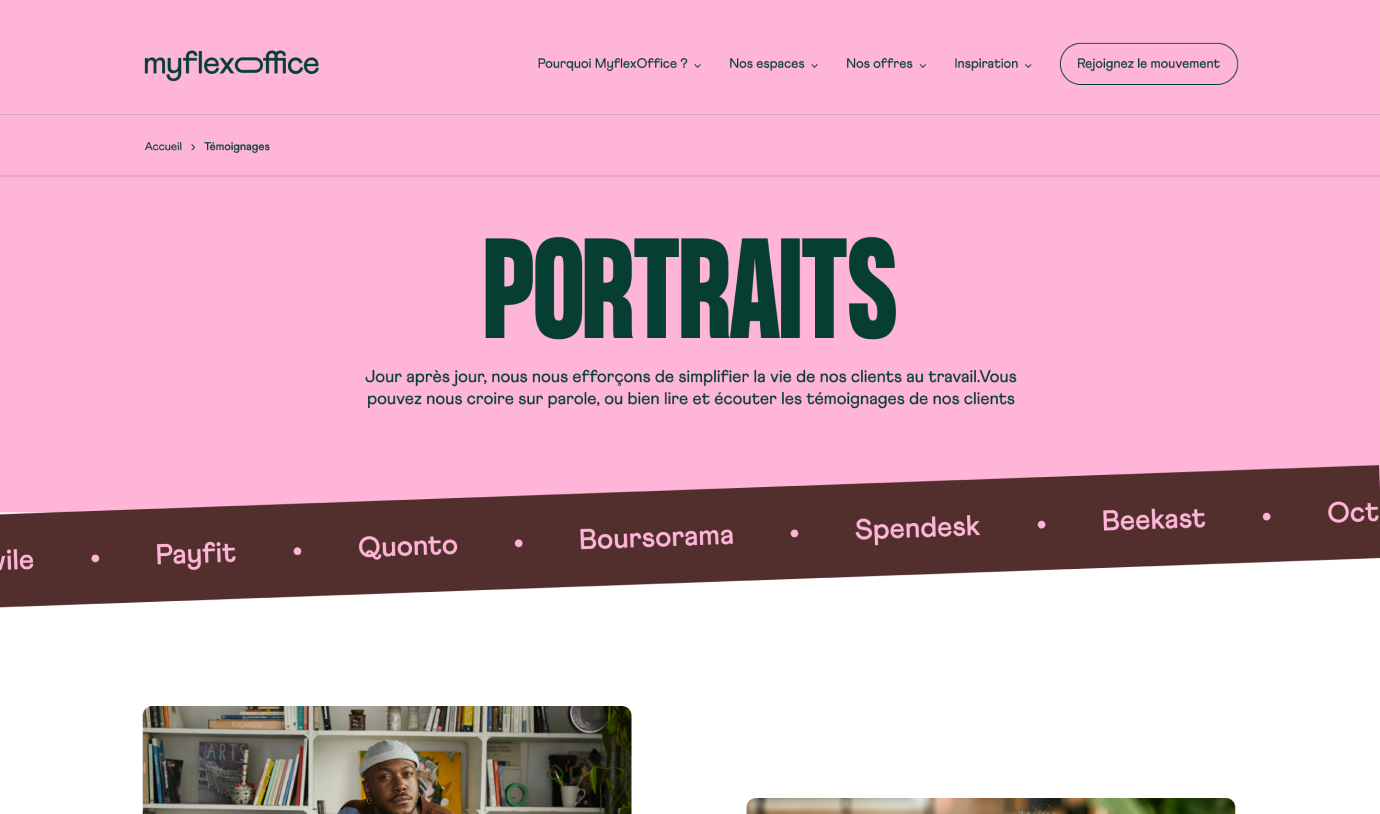Screen dimensions: 1380x814
Task: Select the Nos espaces menu item
Action: tap(766, 64)
